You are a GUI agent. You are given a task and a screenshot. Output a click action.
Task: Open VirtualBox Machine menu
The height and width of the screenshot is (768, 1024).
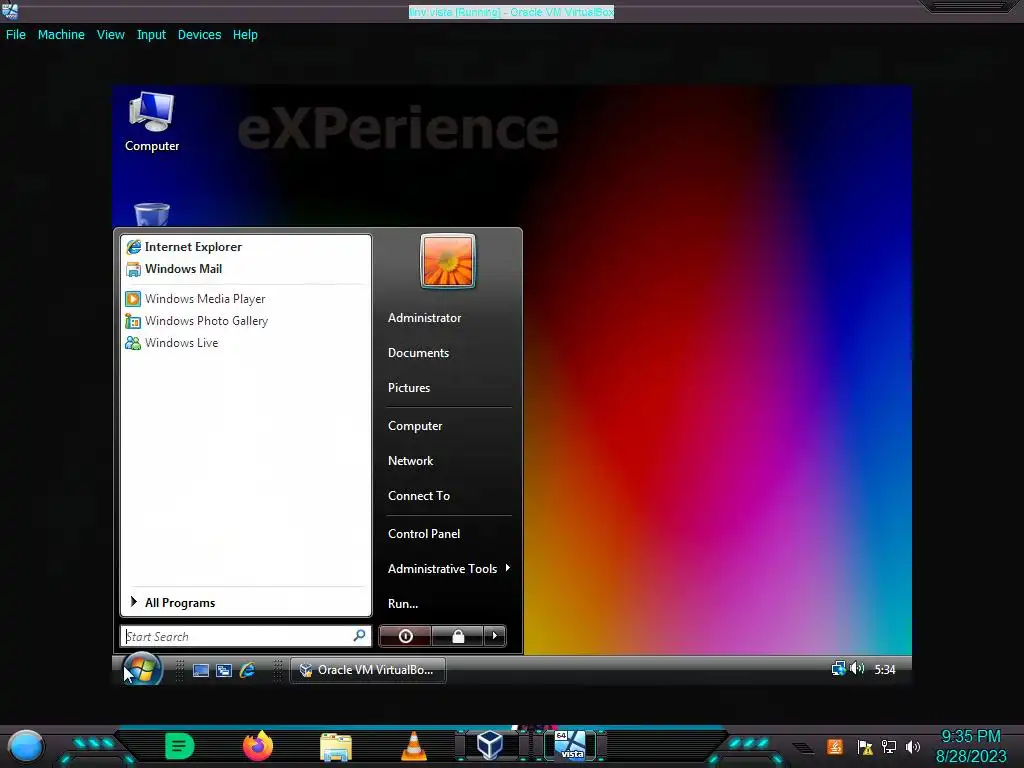(x=61, y=35)
